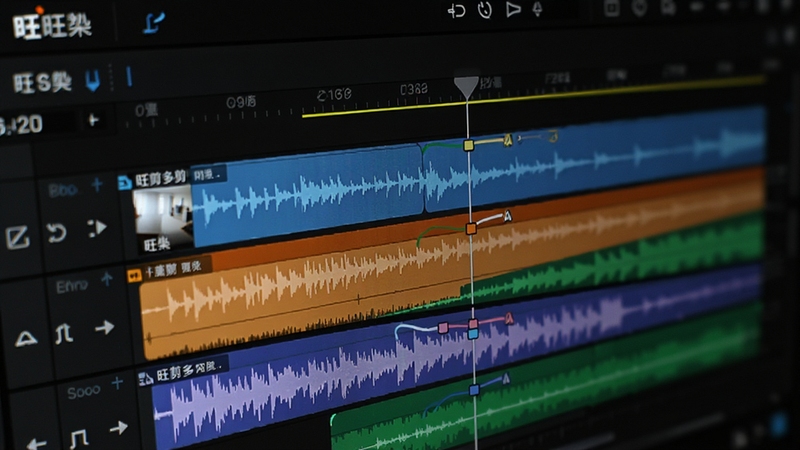Image resolution: width=800 pixels, height=450 pixels.
Task: Select the yellow keyframe on blue clip
Action: 468,145
